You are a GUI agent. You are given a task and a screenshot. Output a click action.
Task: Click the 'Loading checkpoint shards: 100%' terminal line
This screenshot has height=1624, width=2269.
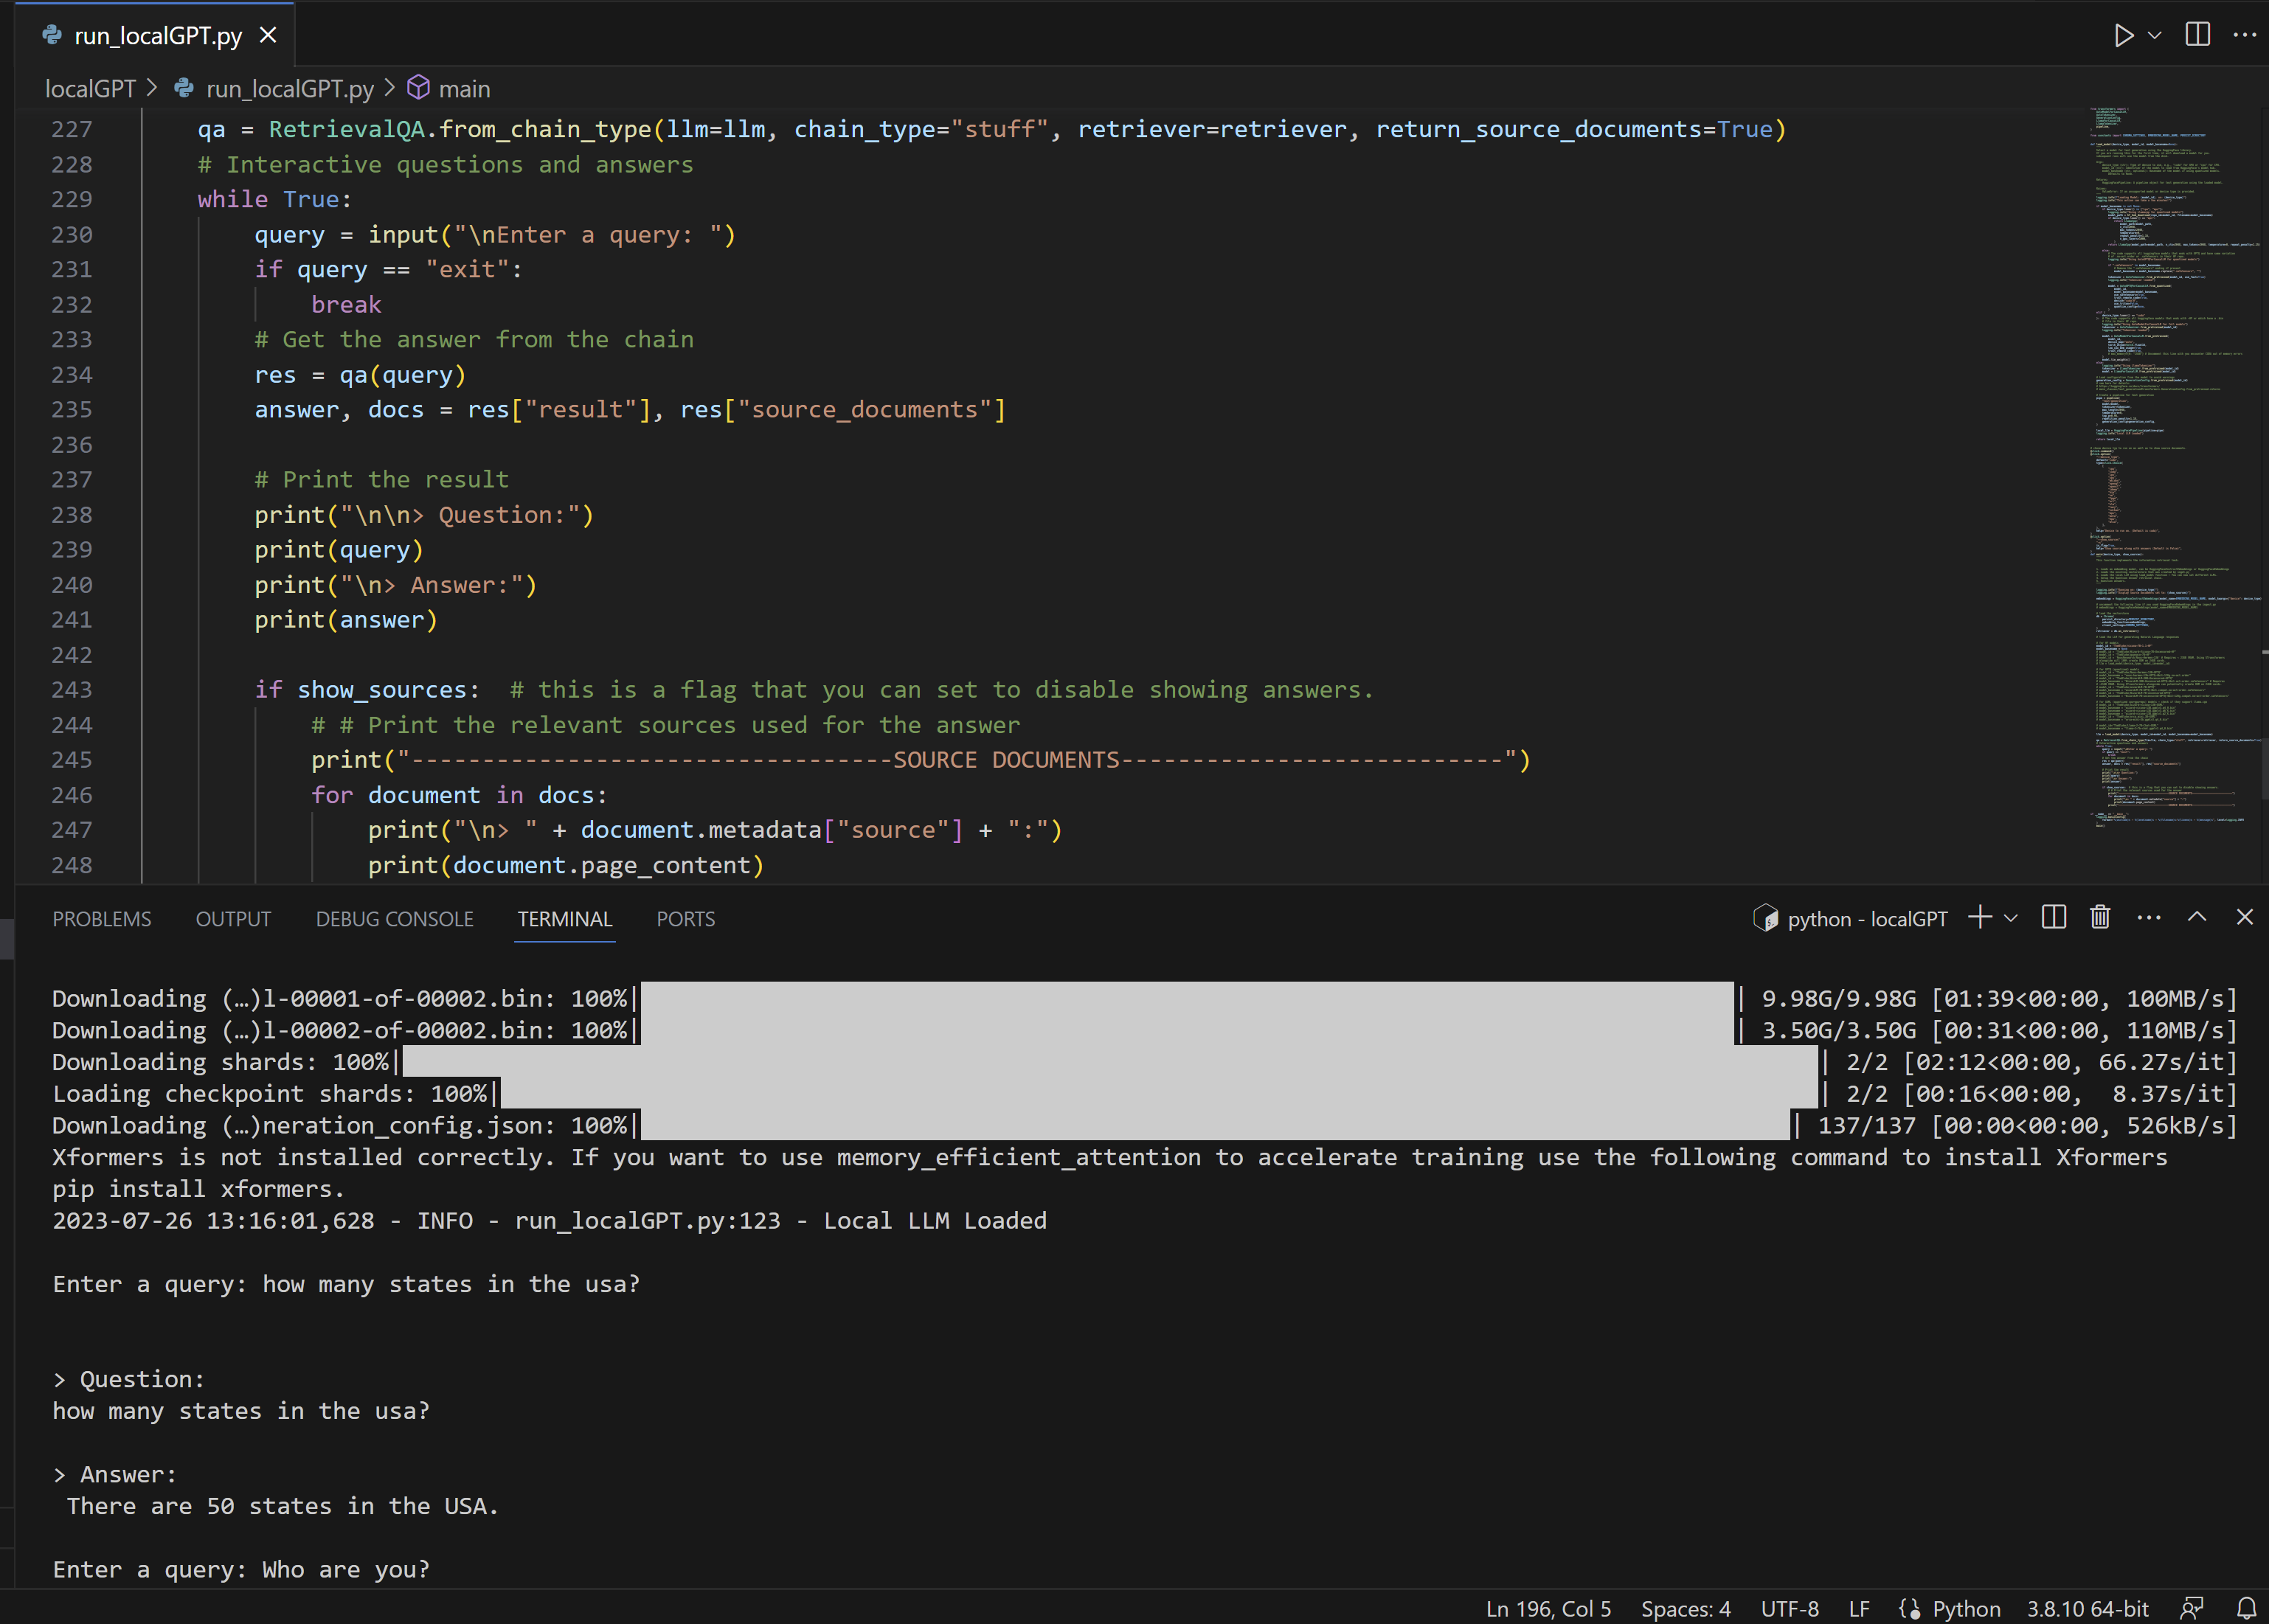1144,1093
